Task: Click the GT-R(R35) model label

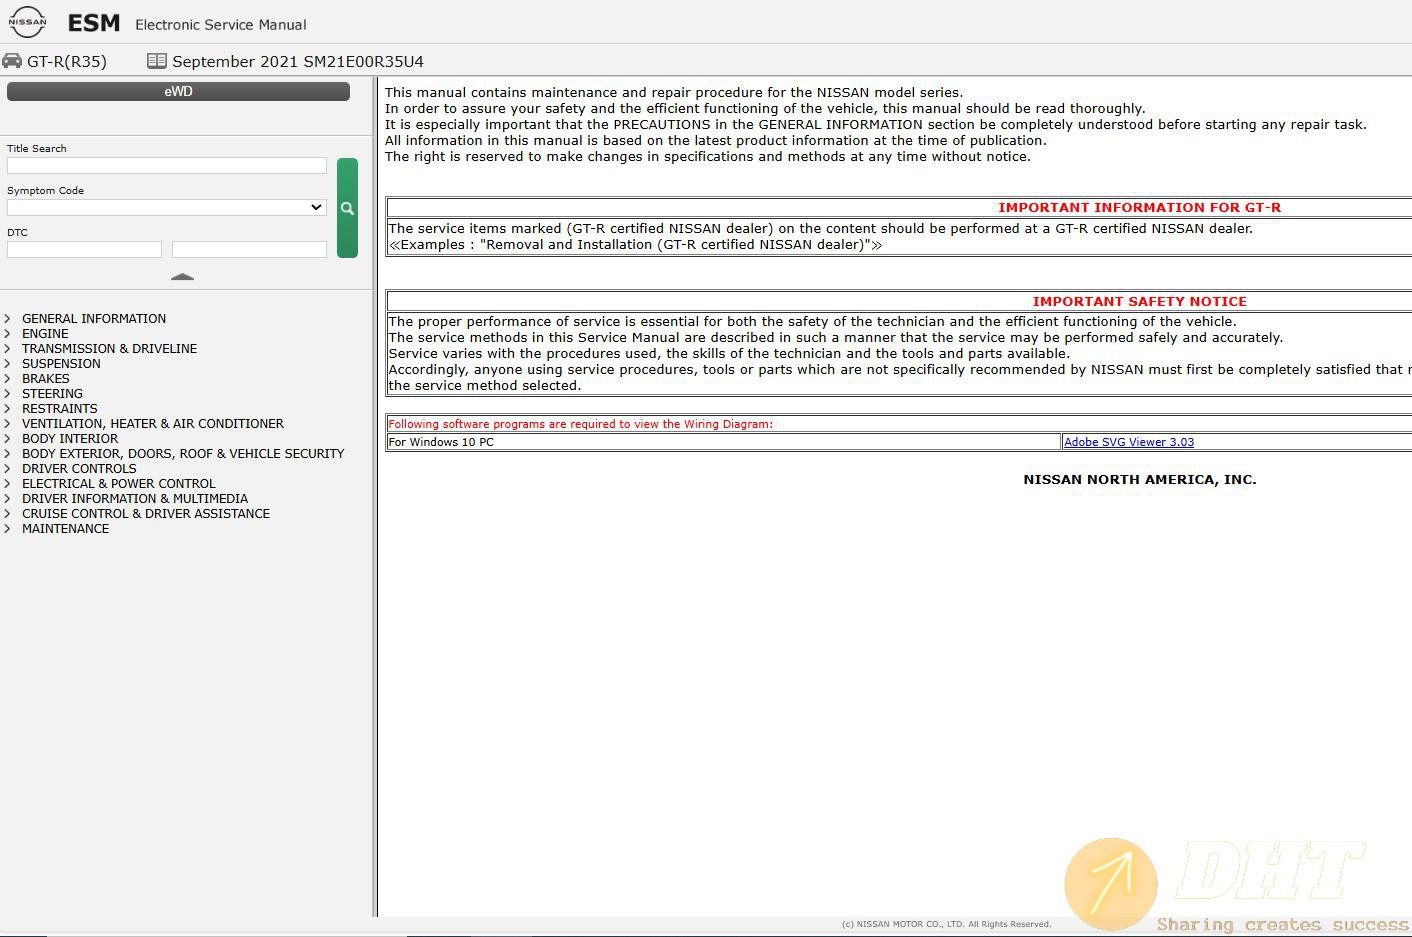Action: coord(67,61)
